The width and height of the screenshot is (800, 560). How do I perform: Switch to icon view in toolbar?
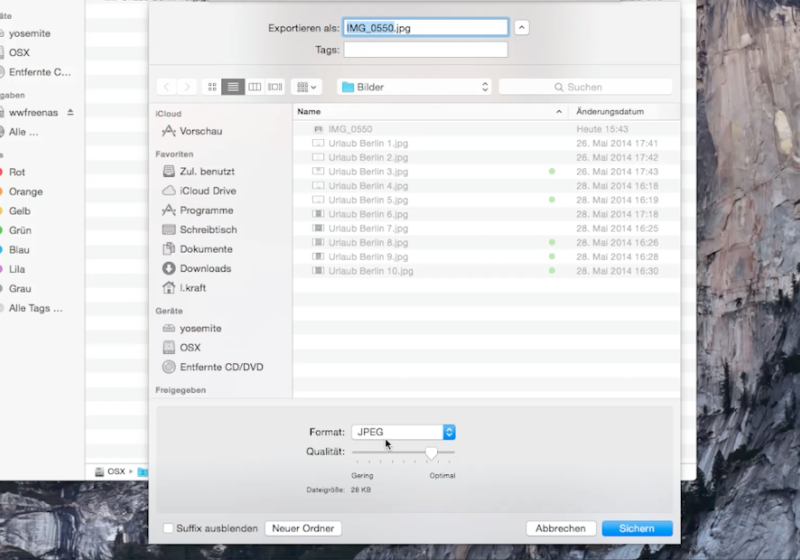pyautogui.click(x=212, y=87)
